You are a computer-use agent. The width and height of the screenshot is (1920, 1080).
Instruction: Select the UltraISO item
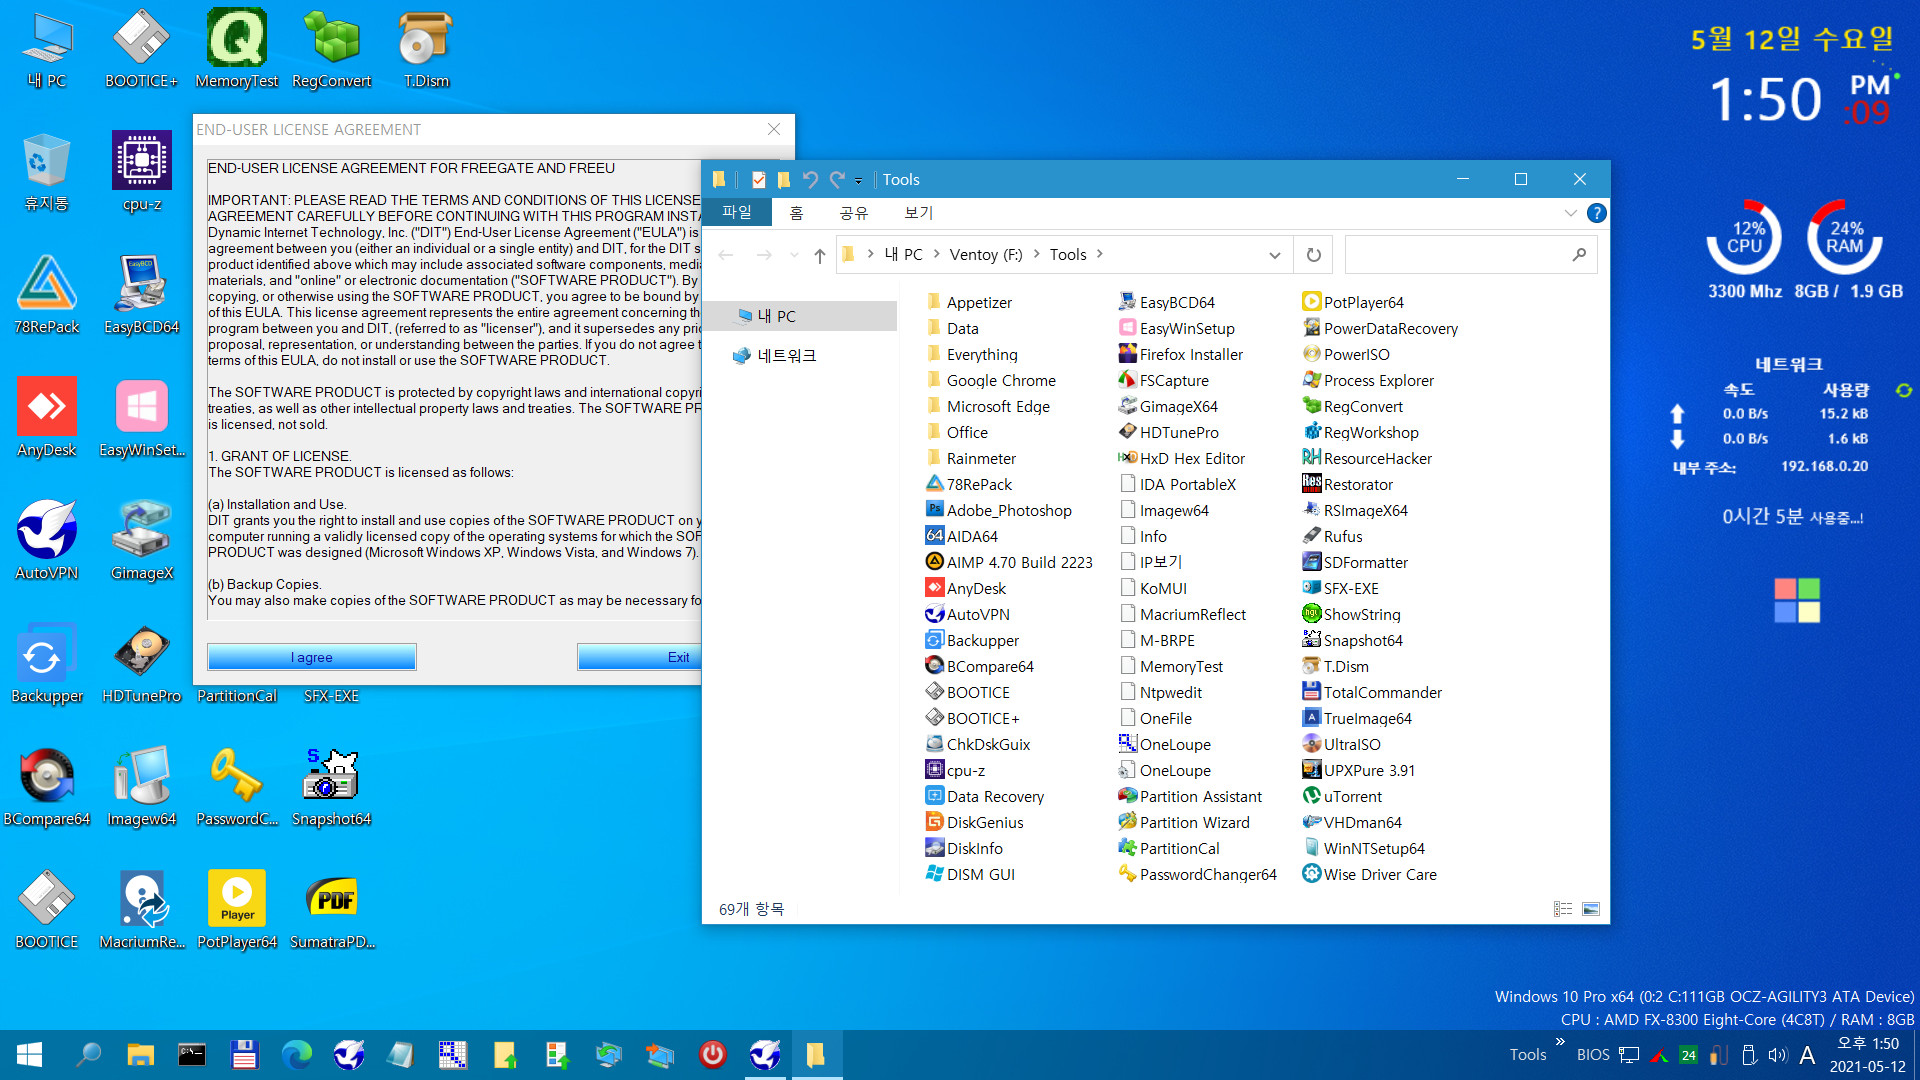[x=1341, y=745]
